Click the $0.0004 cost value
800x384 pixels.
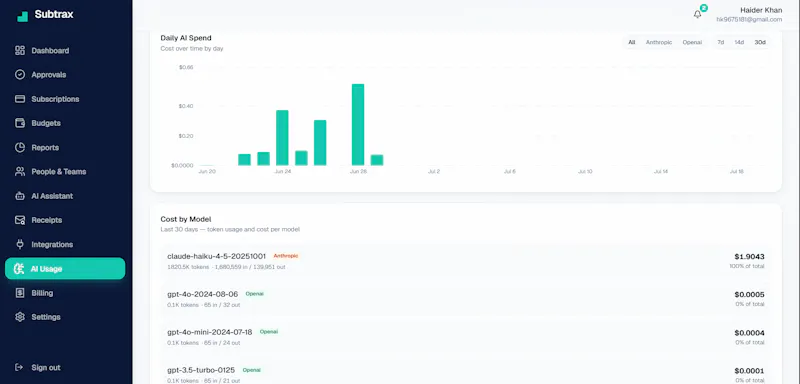(x=749, y=333)
